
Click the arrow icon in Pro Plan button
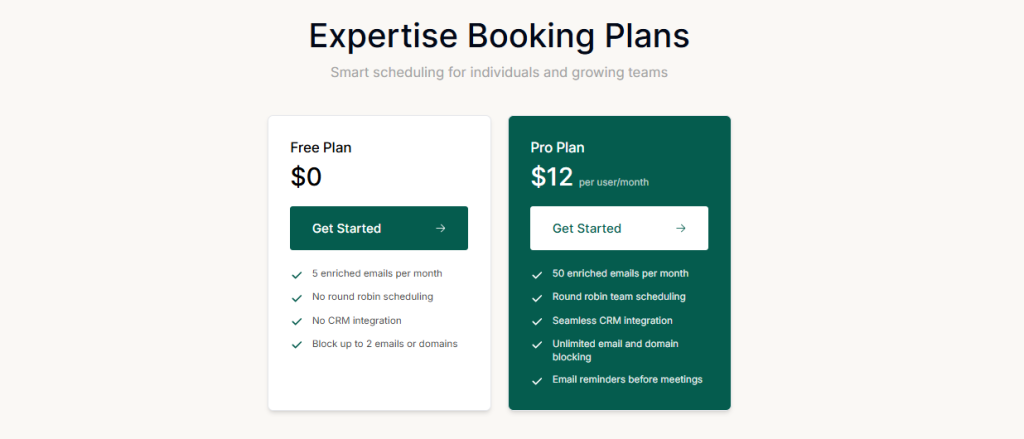coord(681,228)
